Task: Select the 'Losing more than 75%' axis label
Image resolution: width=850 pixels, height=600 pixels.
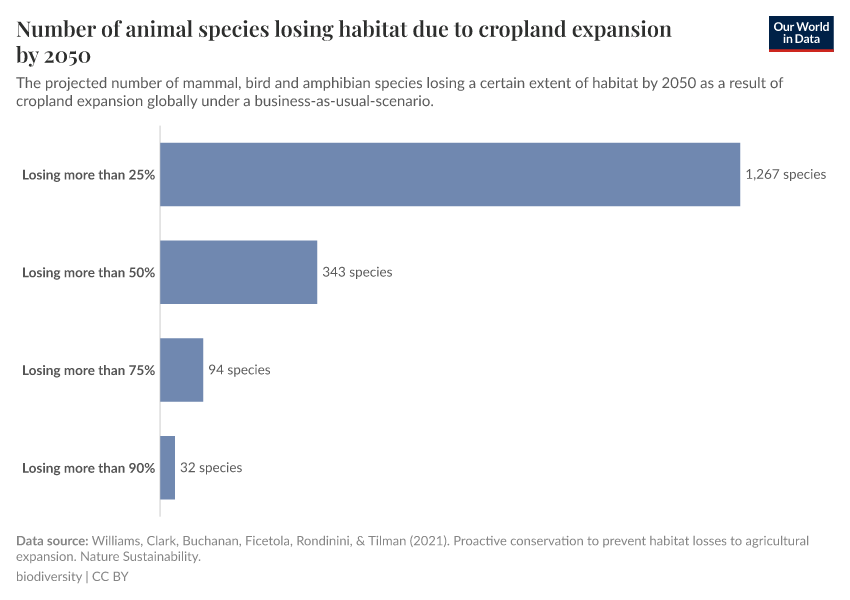Action: pos(88,370)
